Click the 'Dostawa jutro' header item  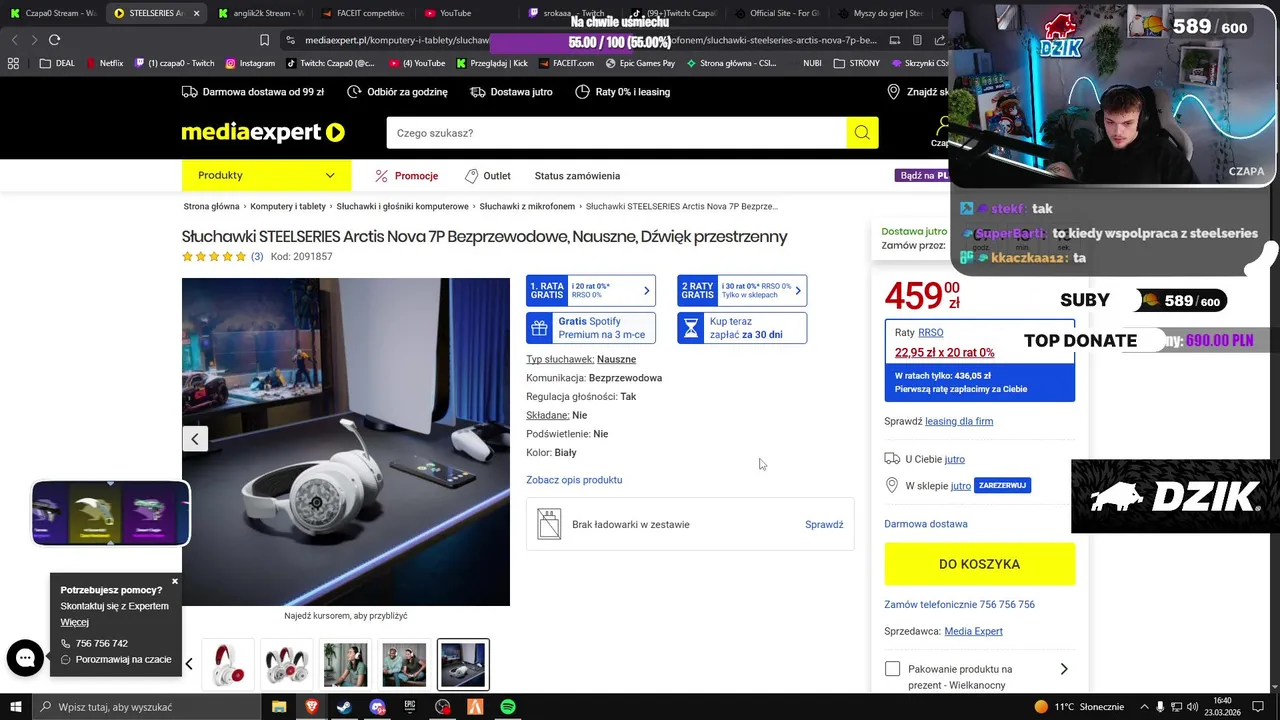click(x=511, y=92)
